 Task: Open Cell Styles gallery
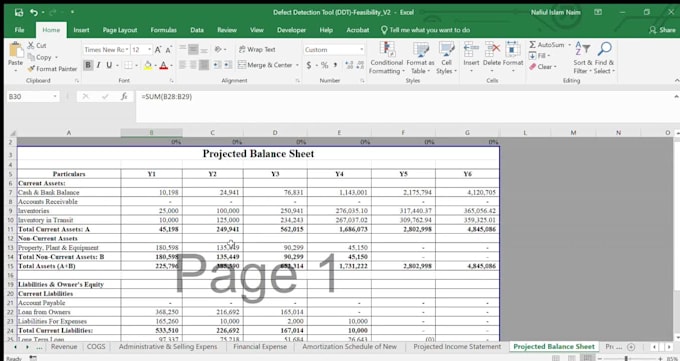(x=446, y=59)
